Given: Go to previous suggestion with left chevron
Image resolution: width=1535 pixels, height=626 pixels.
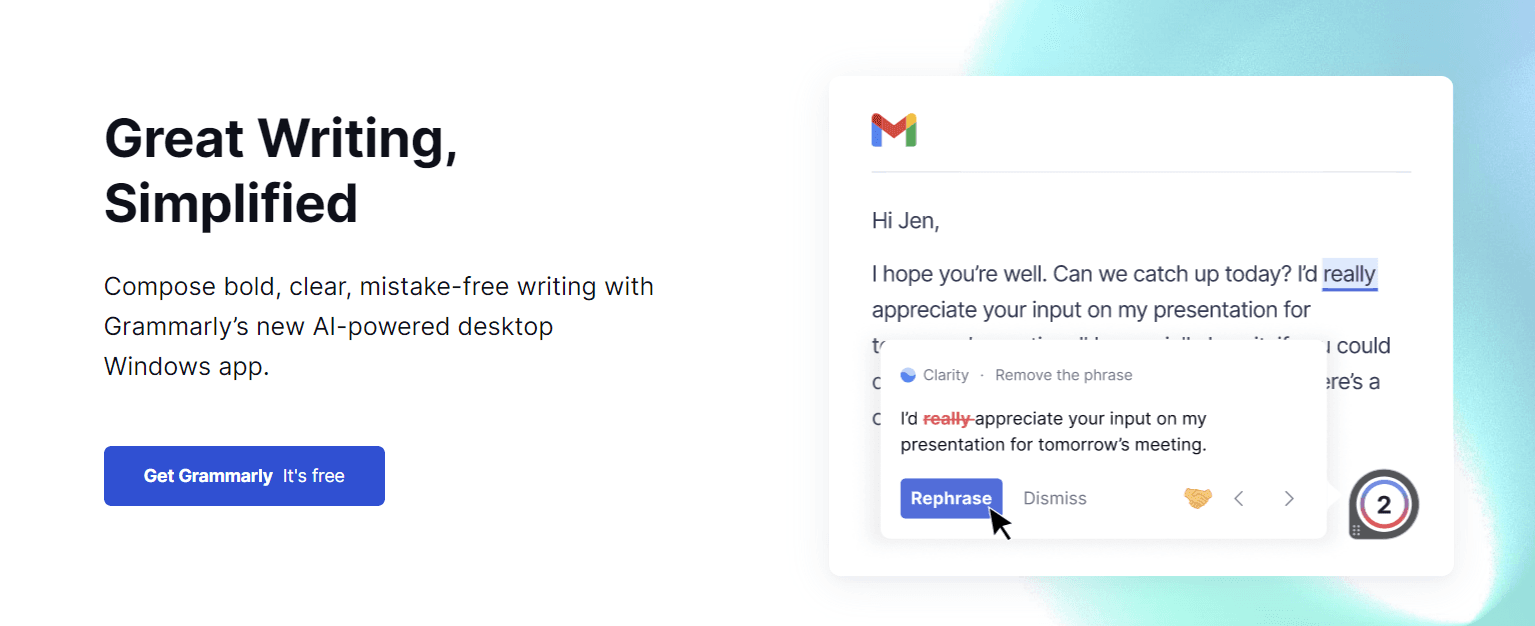Looking at the screenshot, I should point(1239,498).
